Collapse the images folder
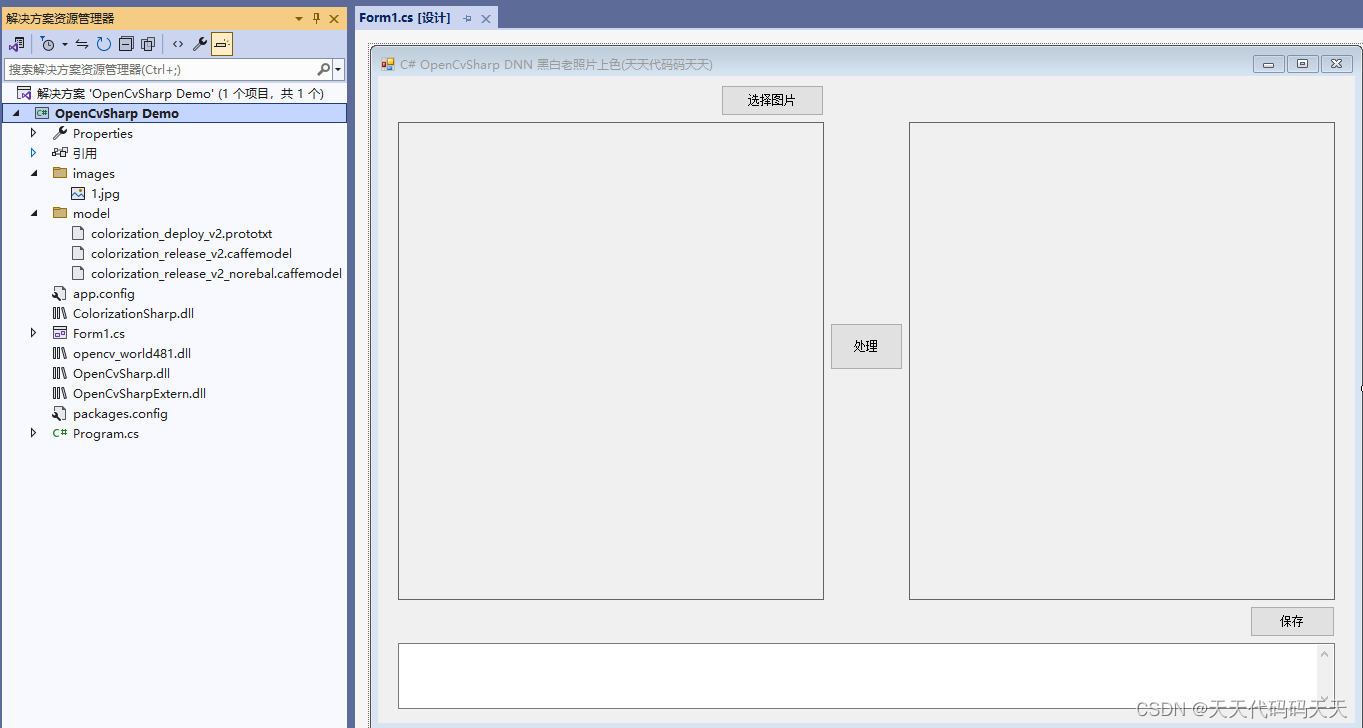 click(x=33, y=173)
